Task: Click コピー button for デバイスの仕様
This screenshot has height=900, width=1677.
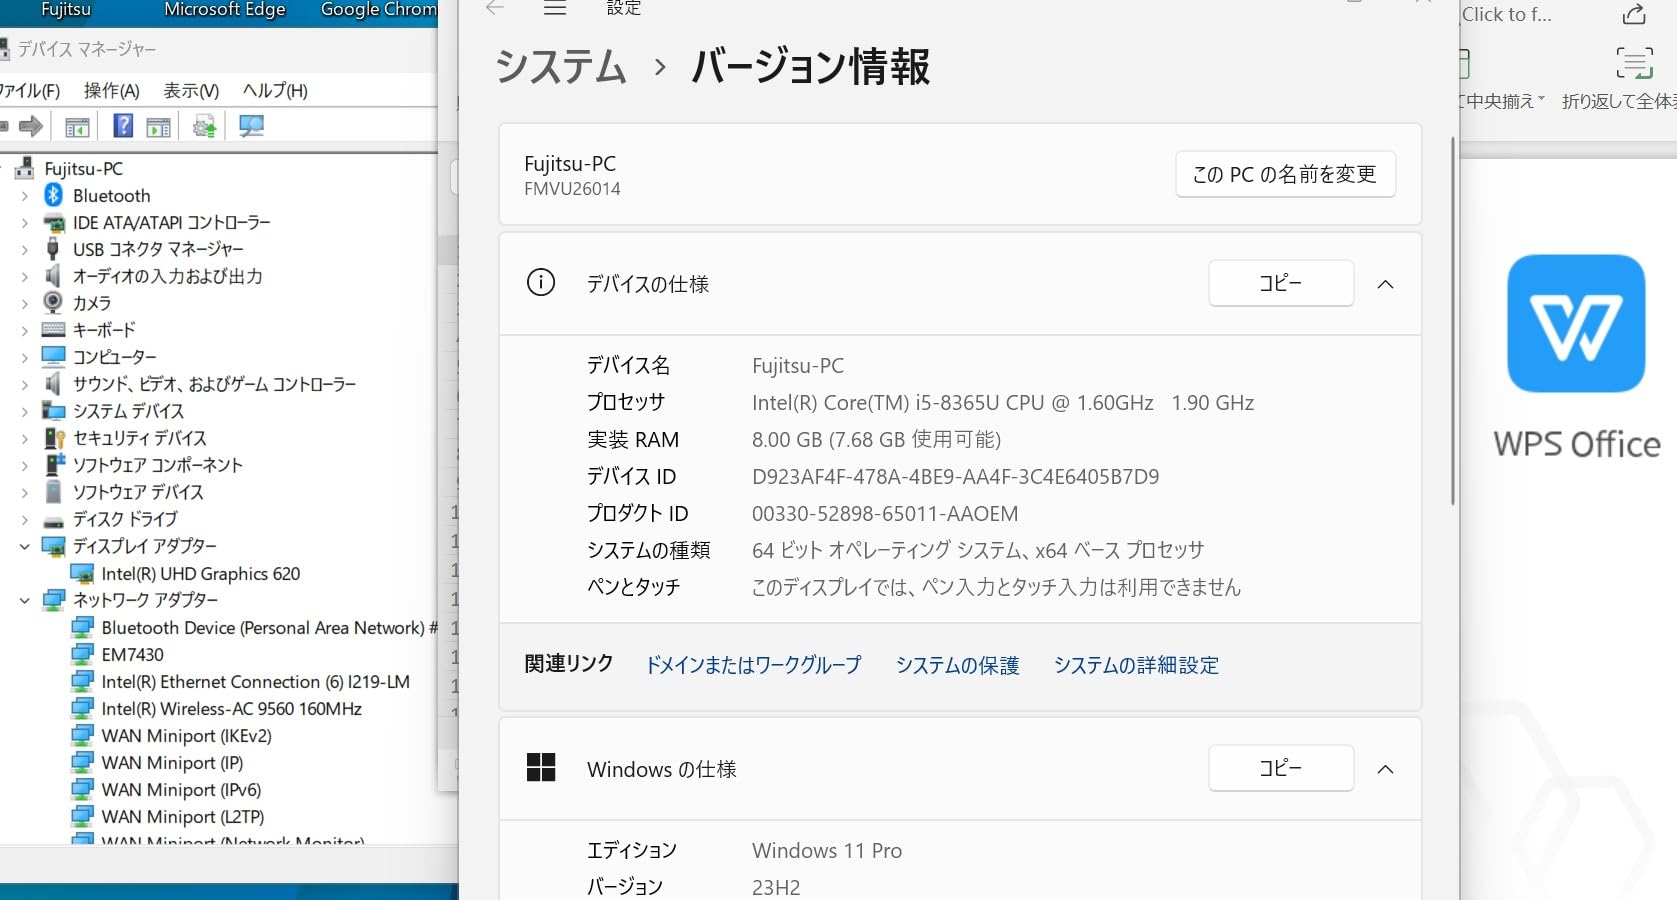Action: (x=1281, y=283)
